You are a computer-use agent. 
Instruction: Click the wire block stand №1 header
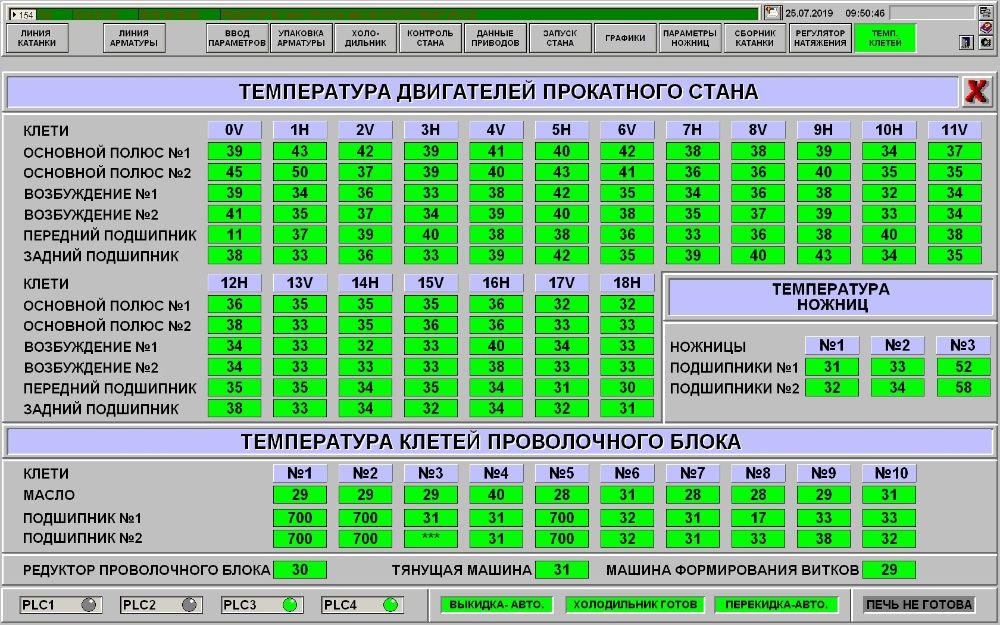point(300,473)
